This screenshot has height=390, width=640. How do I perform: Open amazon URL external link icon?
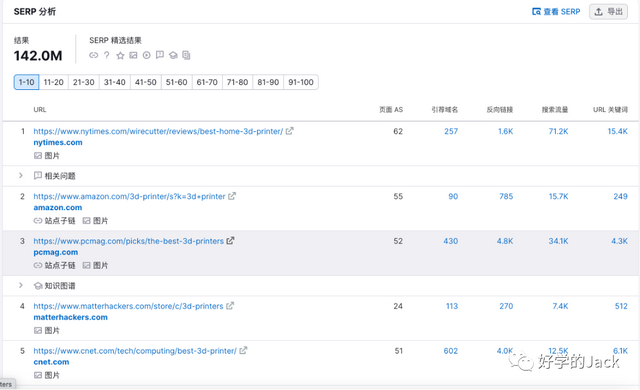[232, 196]
